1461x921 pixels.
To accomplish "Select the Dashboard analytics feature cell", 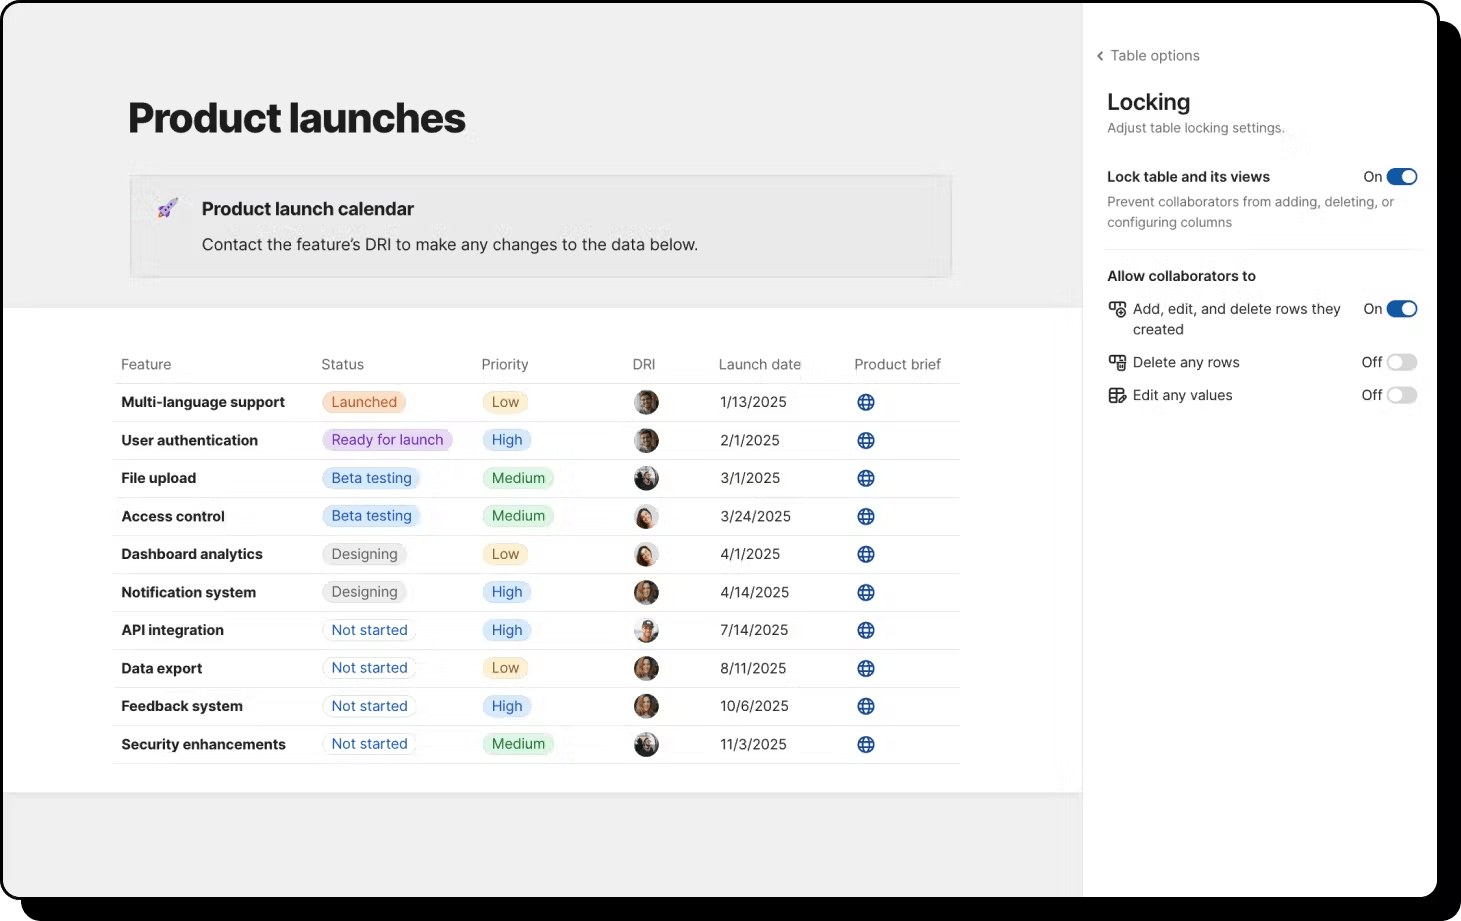I will point(192,554).
